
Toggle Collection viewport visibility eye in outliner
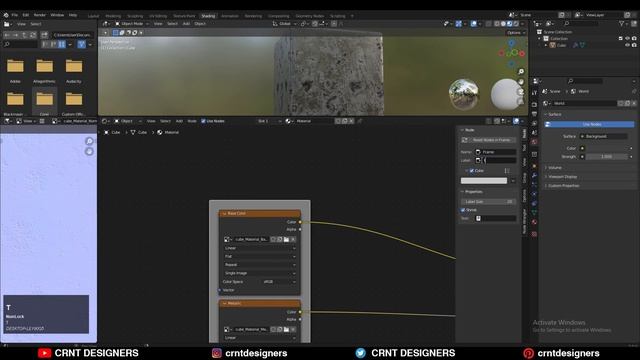(627, 38)
